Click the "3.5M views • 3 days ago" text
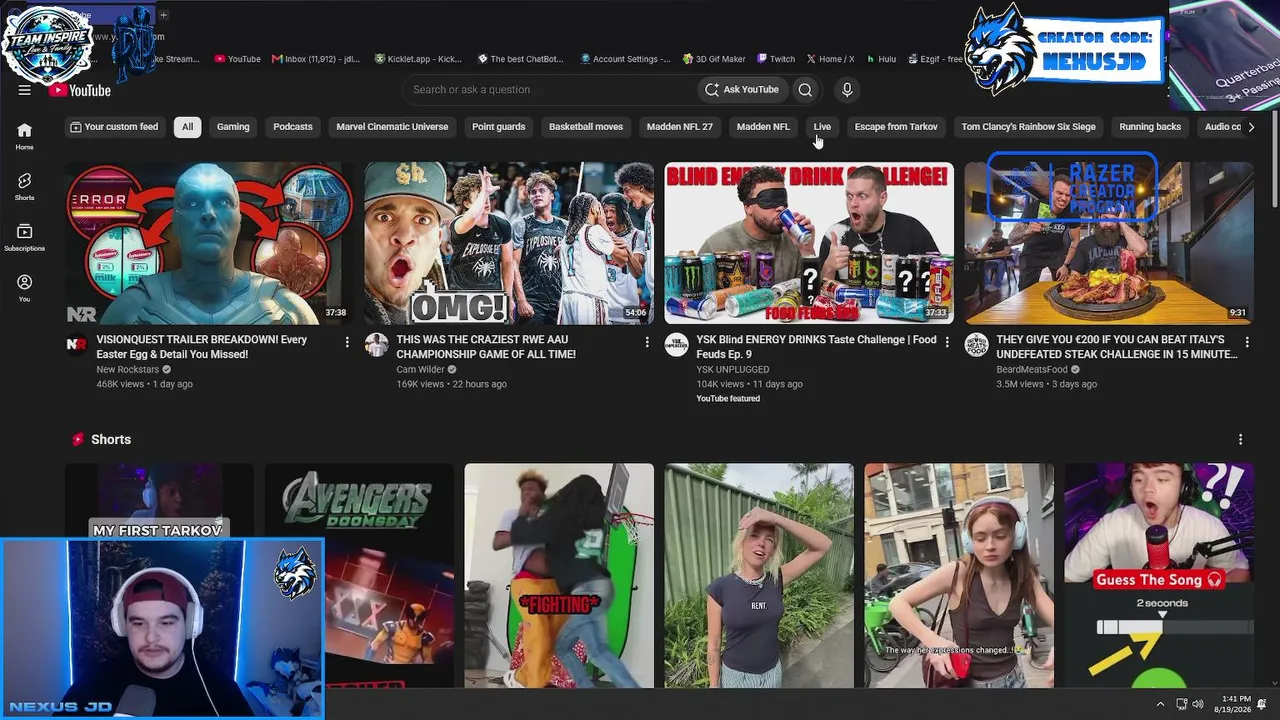The height and width of the screenshot is (720, 1280). 1048,384
